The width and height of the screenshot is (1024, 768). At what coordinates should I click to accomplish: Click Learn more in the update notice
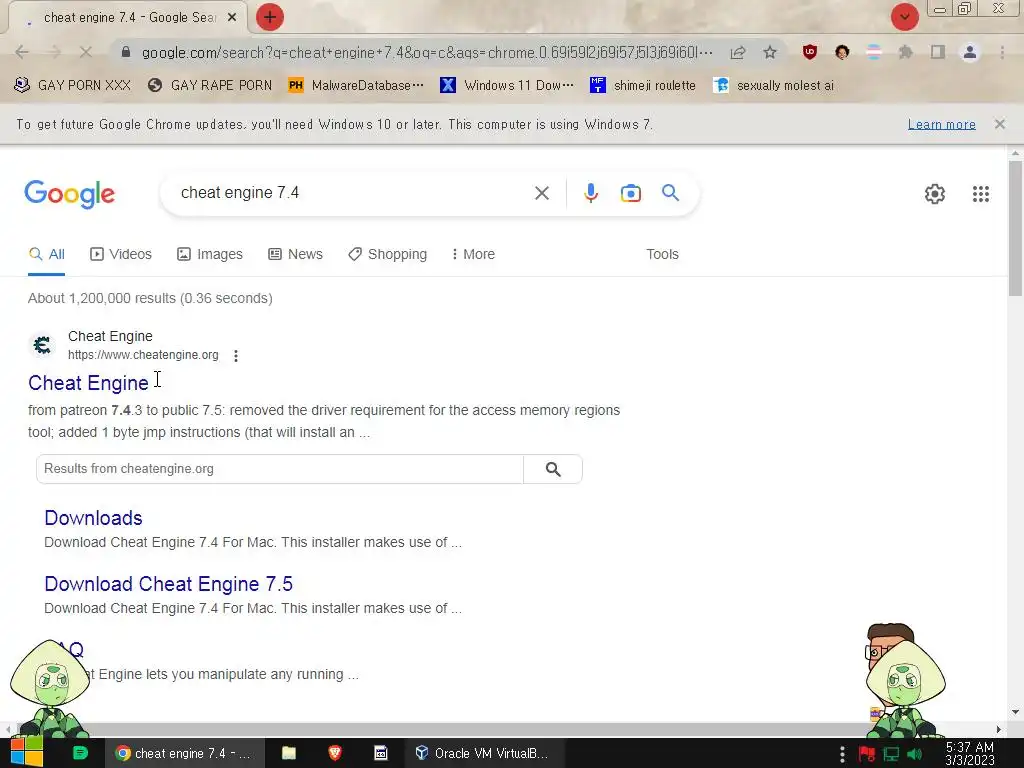pyautogui.click(x=941, y=124)
